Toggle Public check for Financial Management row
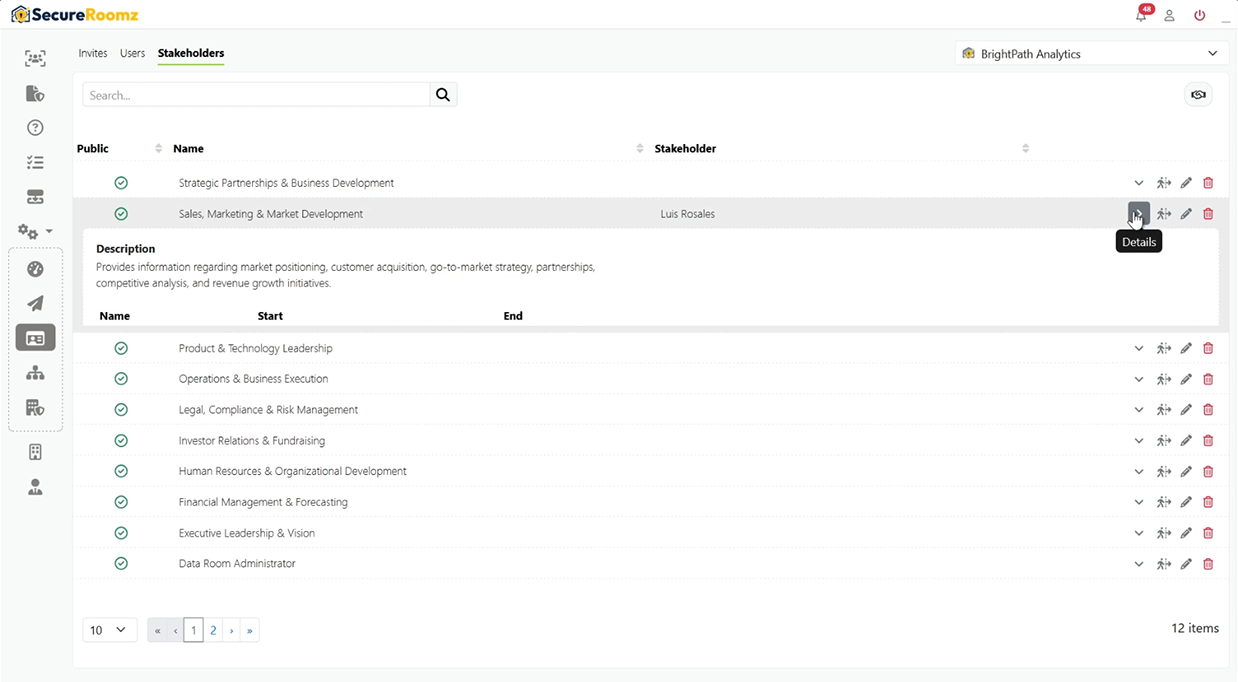Screen dimensions: 1238x682 click(121, 502)
